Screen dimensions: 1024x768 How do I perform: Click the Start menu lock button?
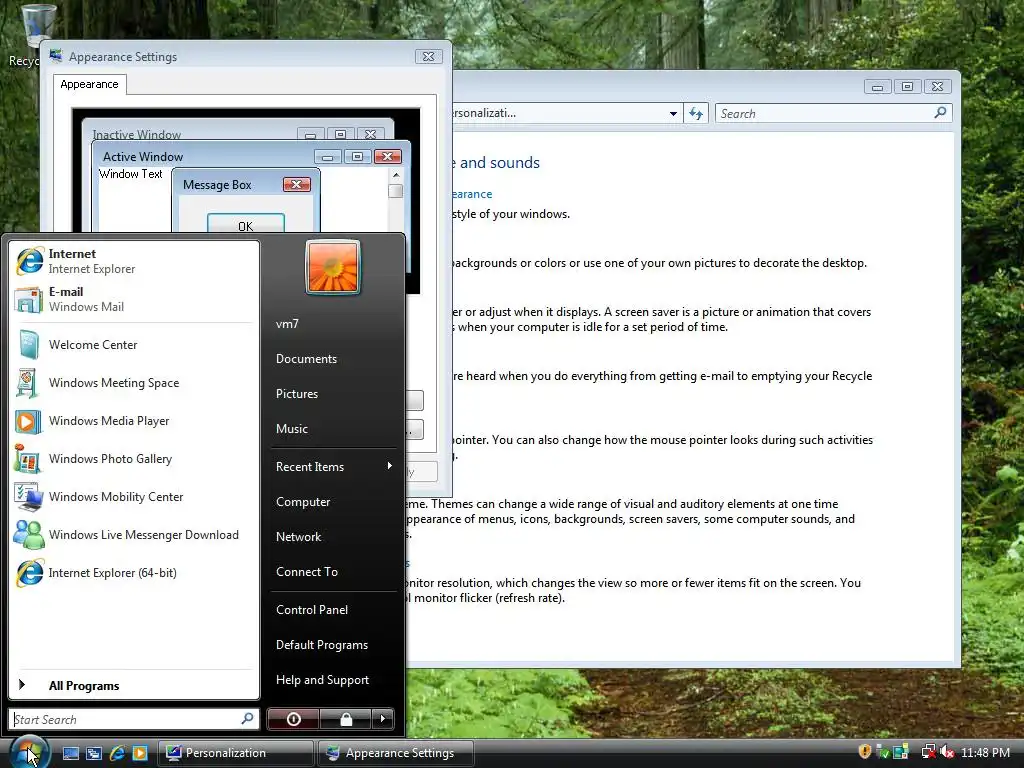tap(346, 719)
